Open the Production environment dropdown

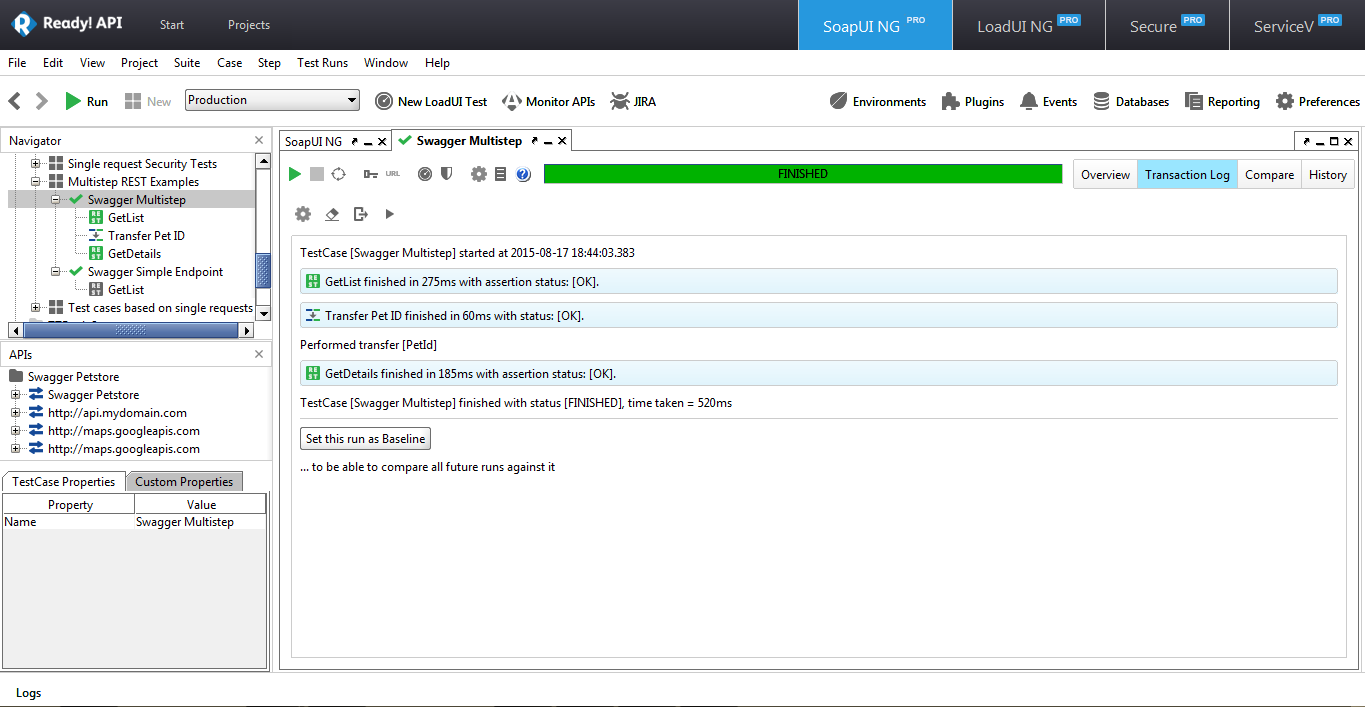click(x=272, y=100)
